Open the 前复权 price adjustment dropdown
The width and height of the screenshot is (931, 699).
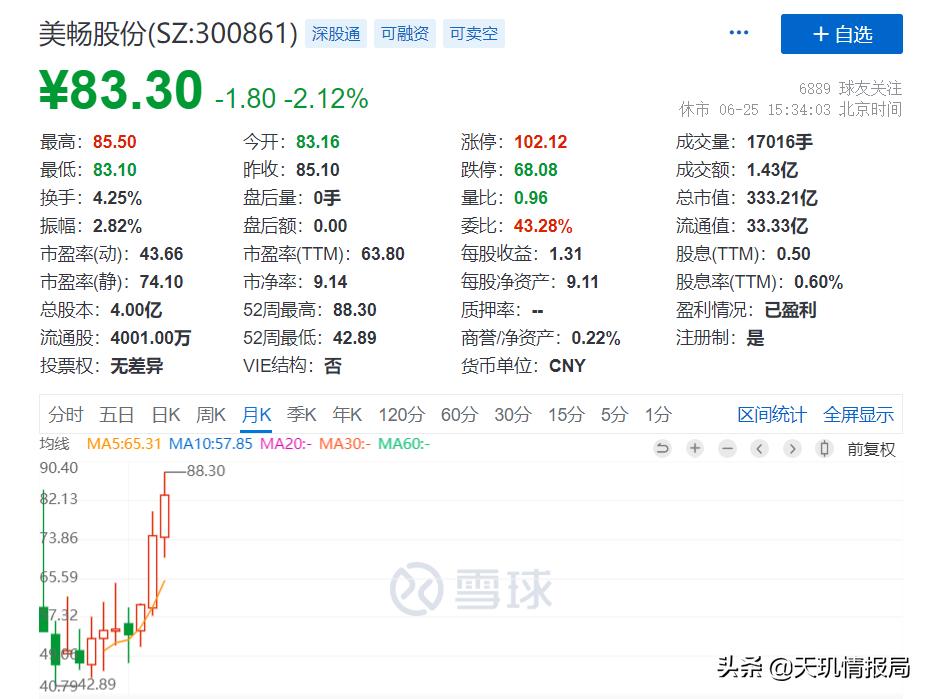coord(873,449)
